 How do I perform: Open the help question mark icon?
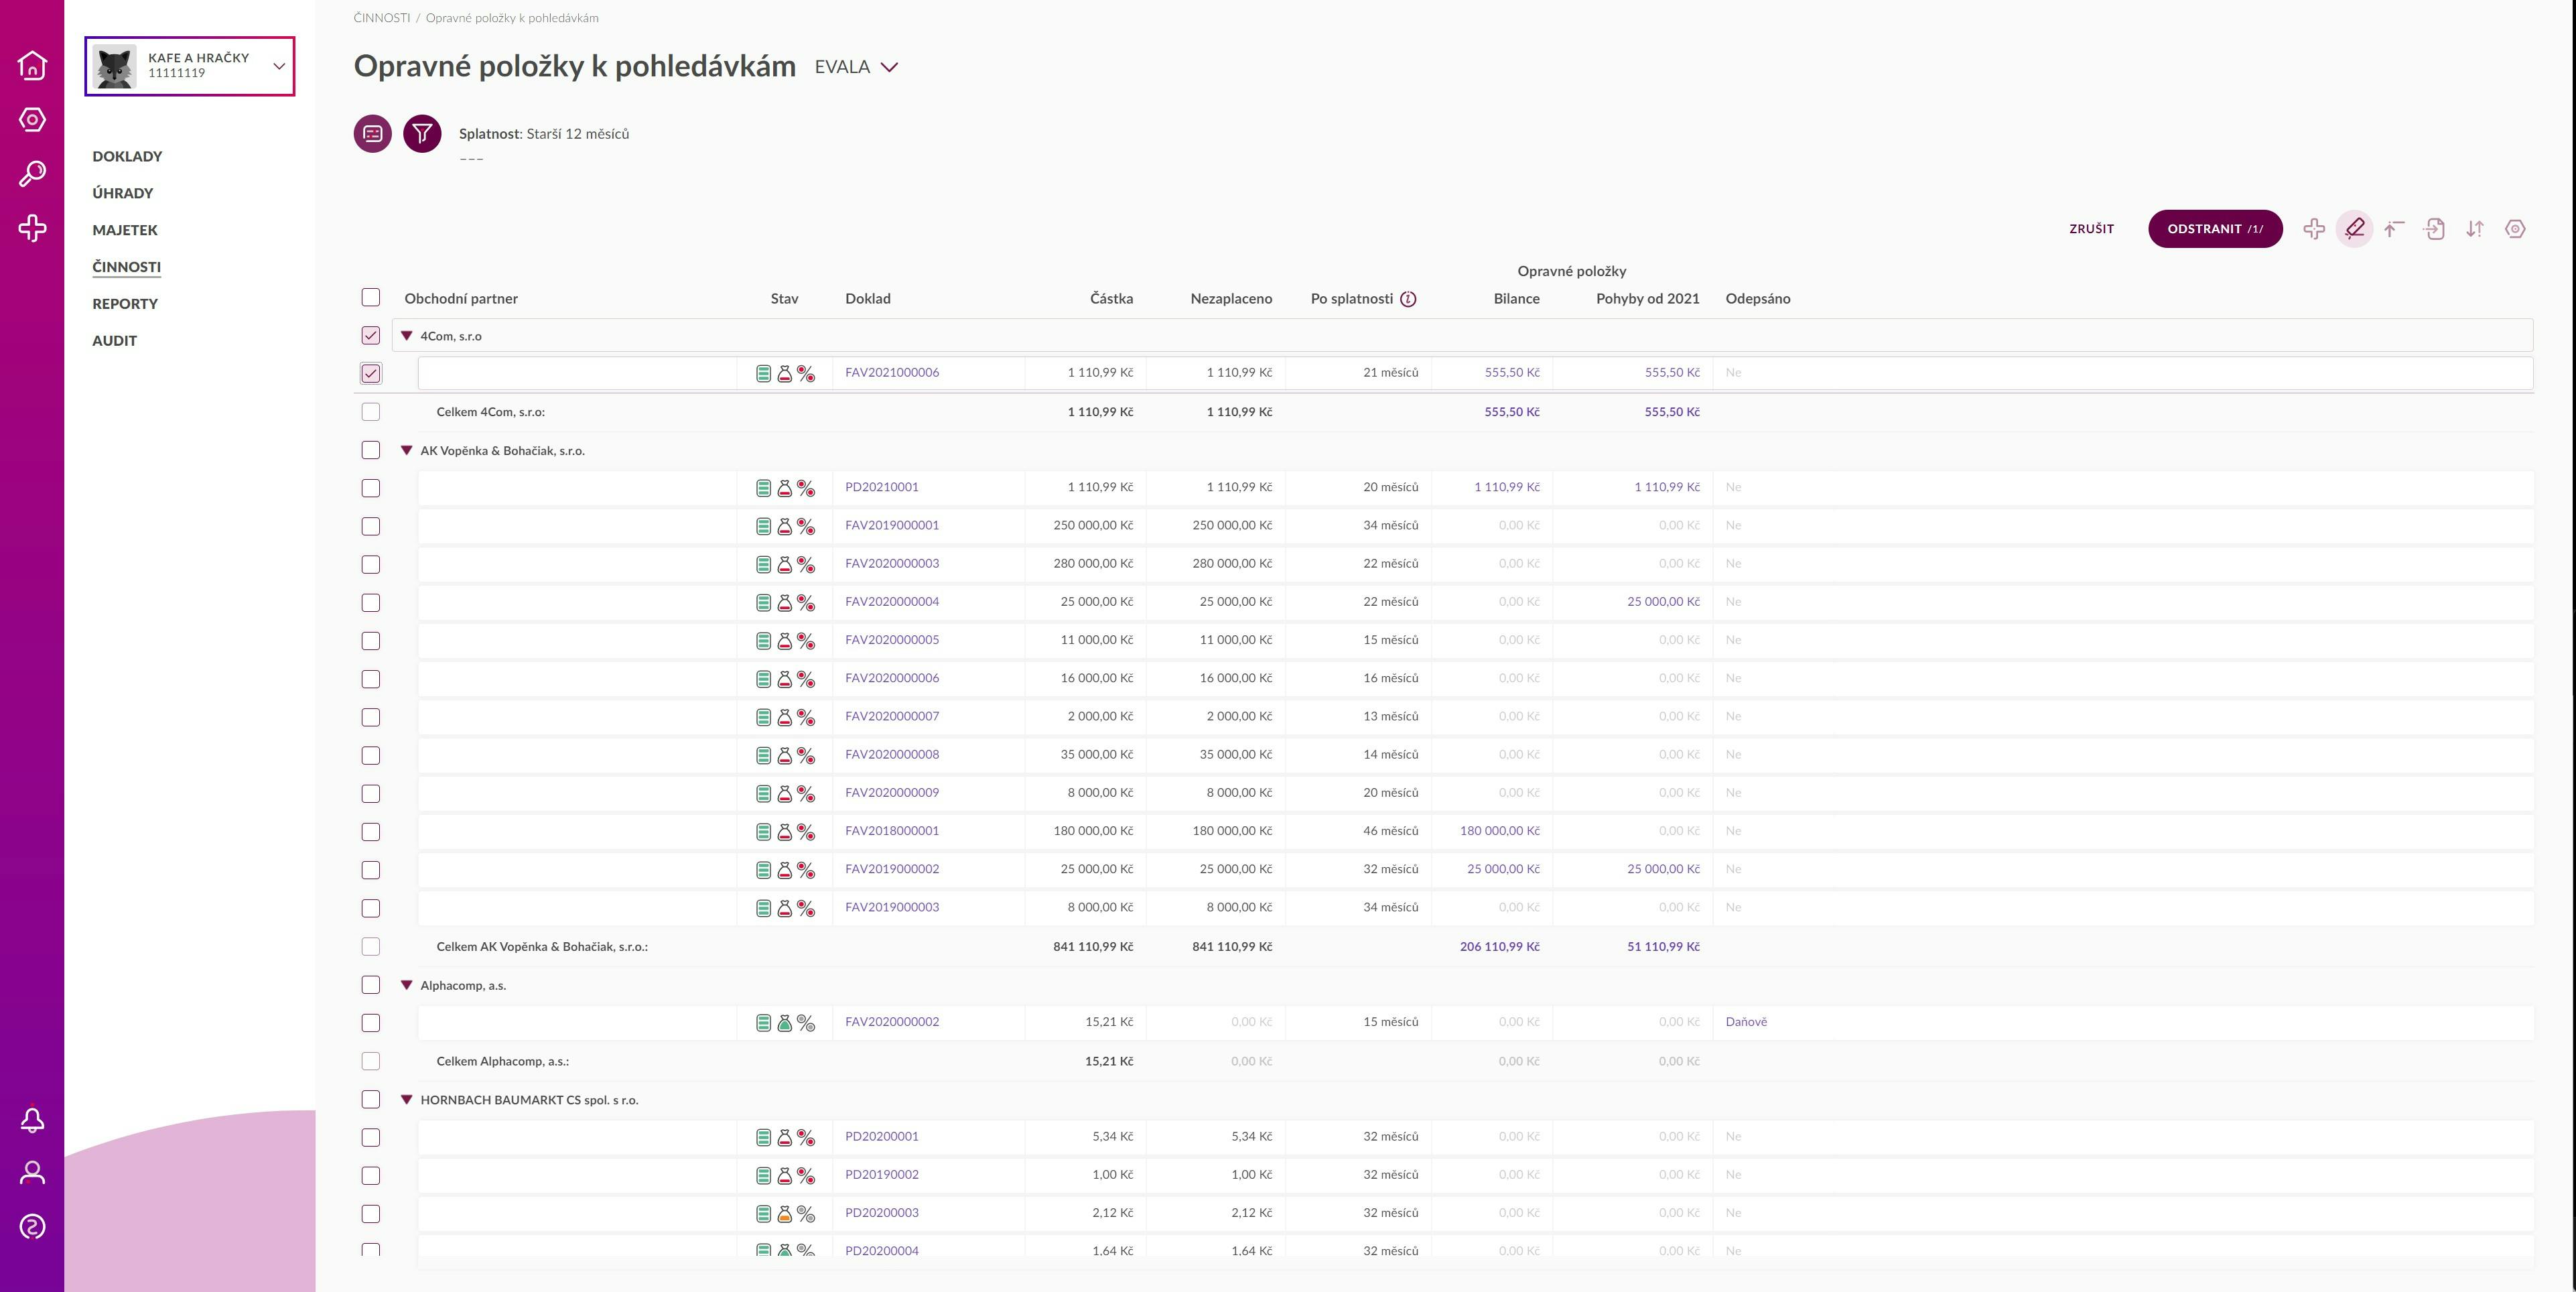click(x=32, y=1226)
